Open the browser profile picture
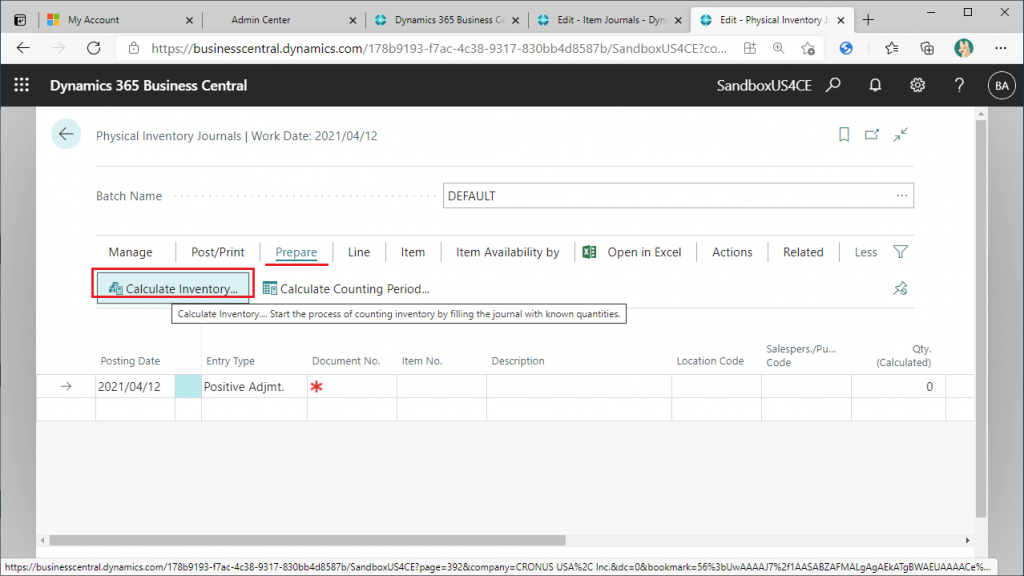Screen dimensions: 1024x576 click(x=963, y=48)
